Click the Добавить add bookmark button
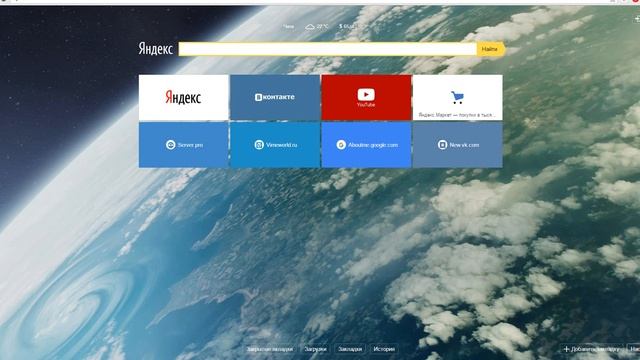Screen dimensions: 640x360 592,349
